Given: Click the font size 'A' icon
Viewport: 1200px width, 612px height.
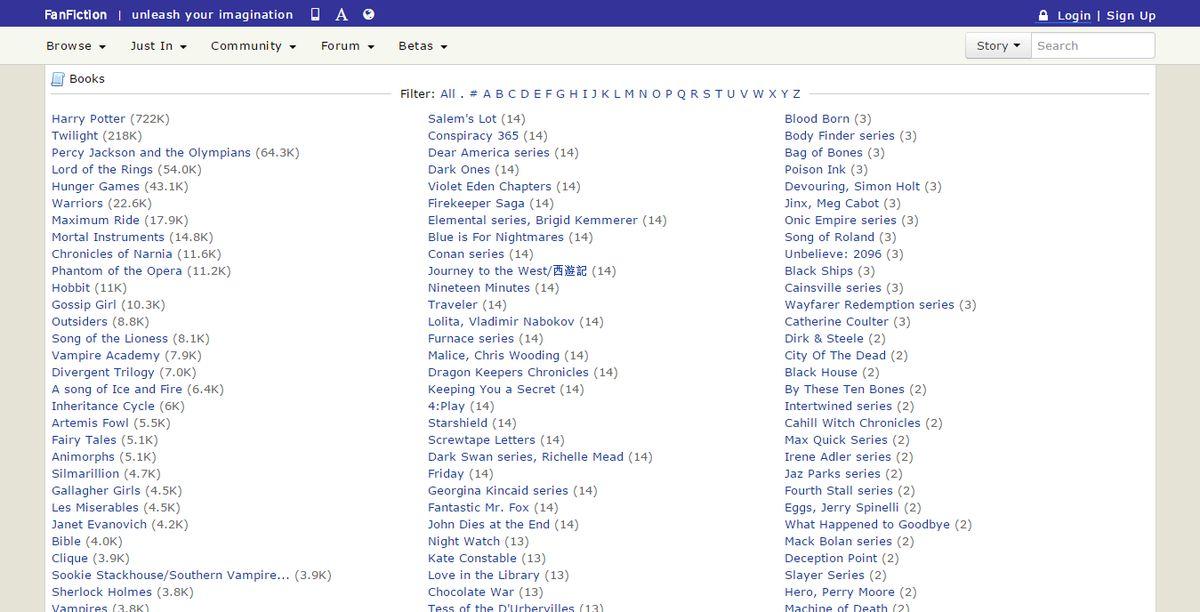Looking at the screenshot, I should pos(341,14).
